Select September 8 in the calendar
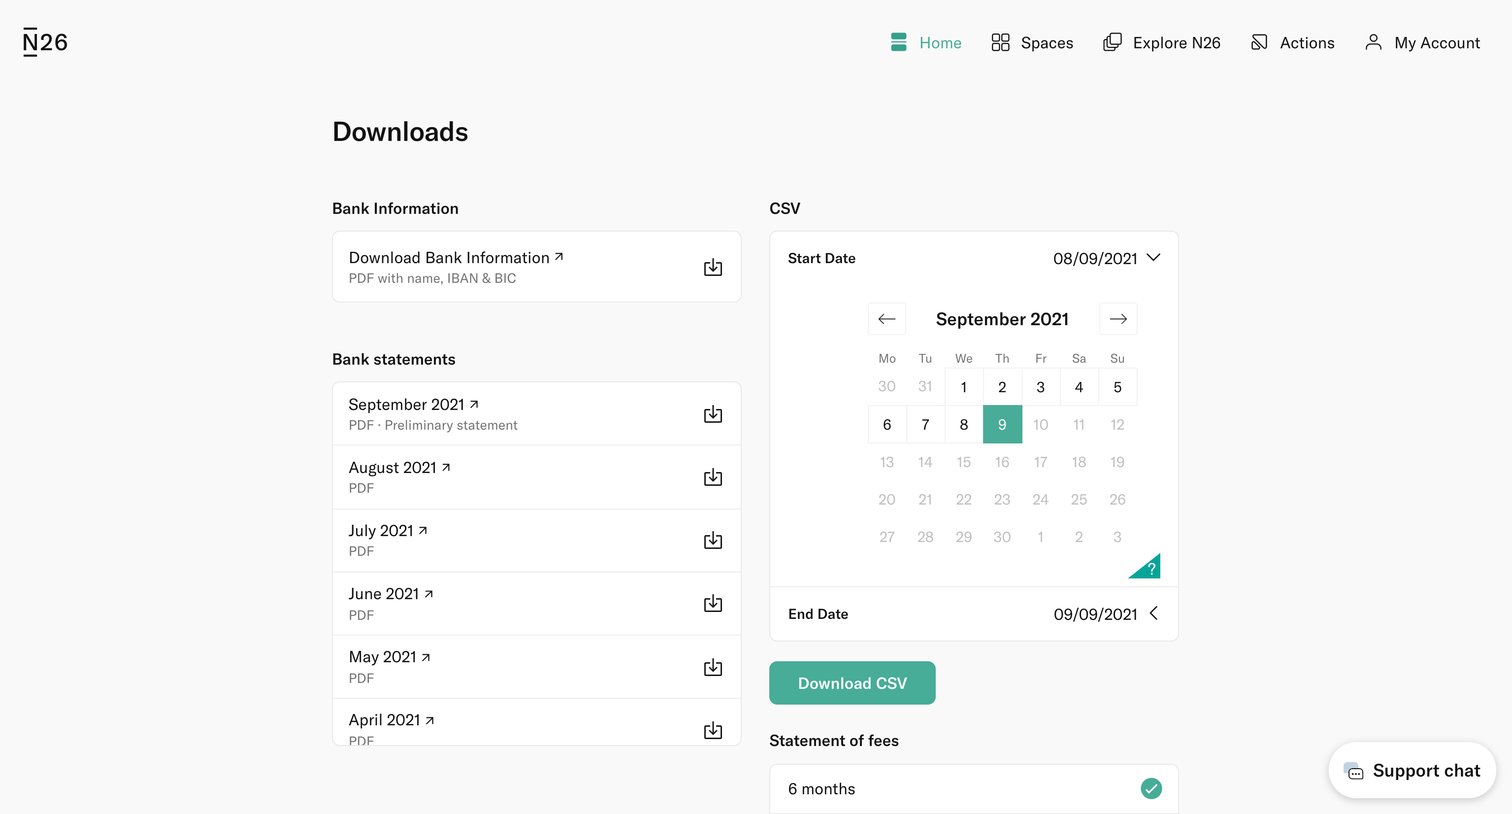Viewport: 1512px width, 814px height. (964, 424)
